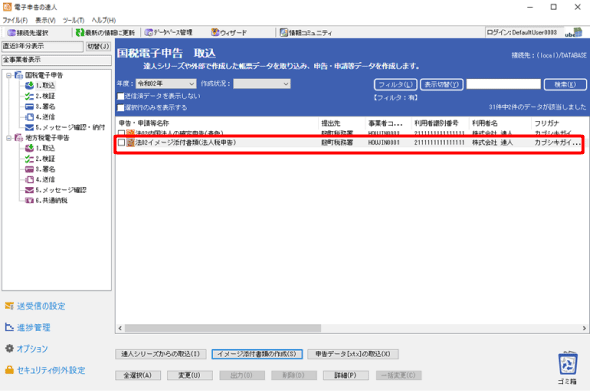590x391 pixels.
Task: Check the 法02イメージ添付書類(法人税申告) row checkbox
Action: coord(121,143)
